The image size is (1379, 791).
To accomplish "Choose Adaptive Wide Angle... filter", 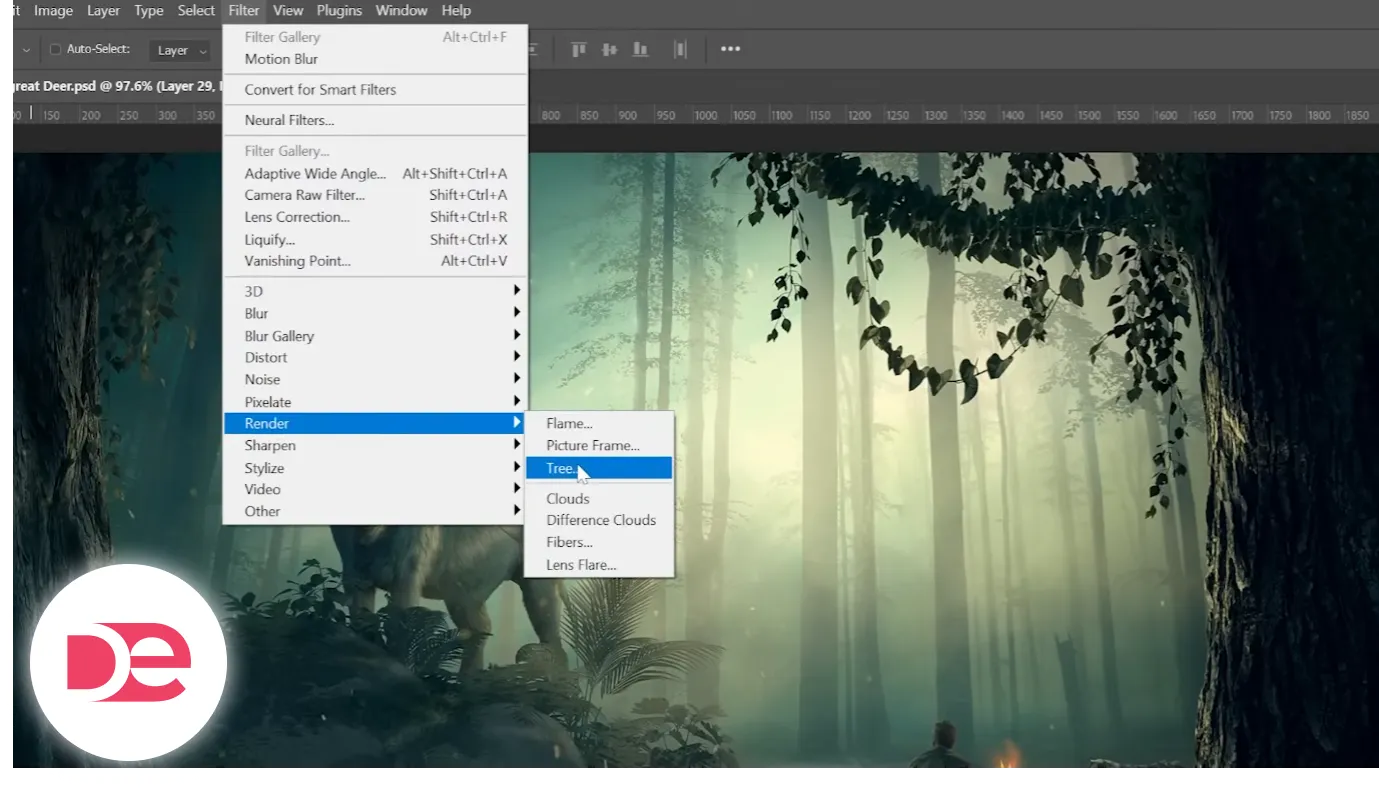I will [x=375, y=174].
